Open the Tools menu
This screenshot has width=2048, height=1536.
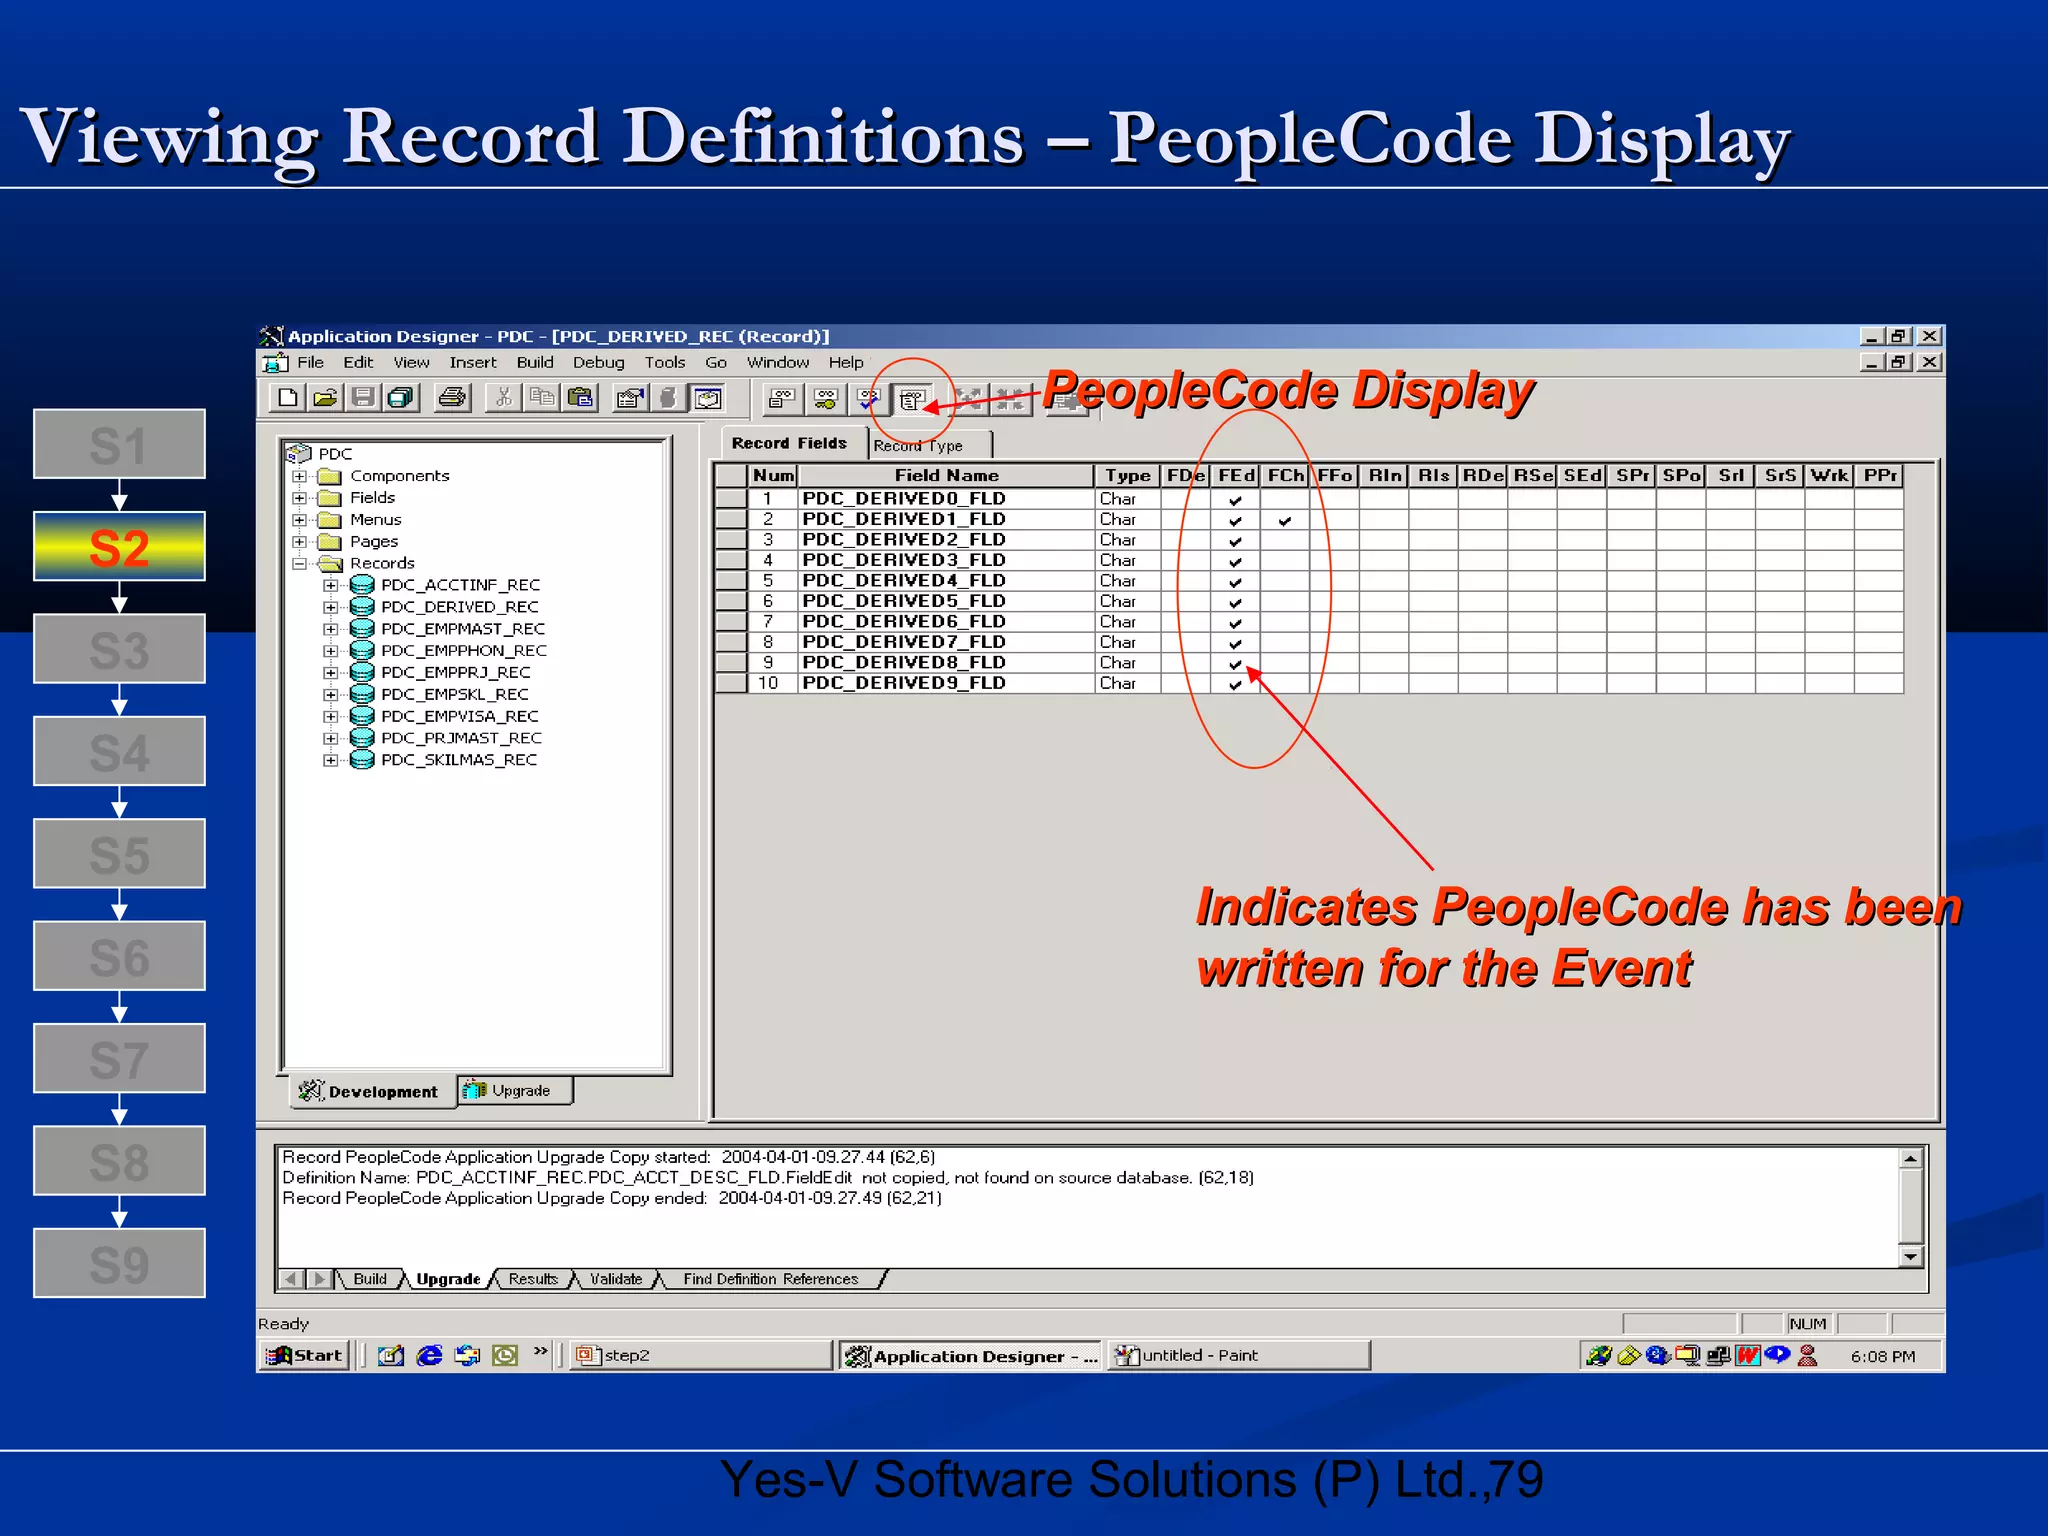665,362
